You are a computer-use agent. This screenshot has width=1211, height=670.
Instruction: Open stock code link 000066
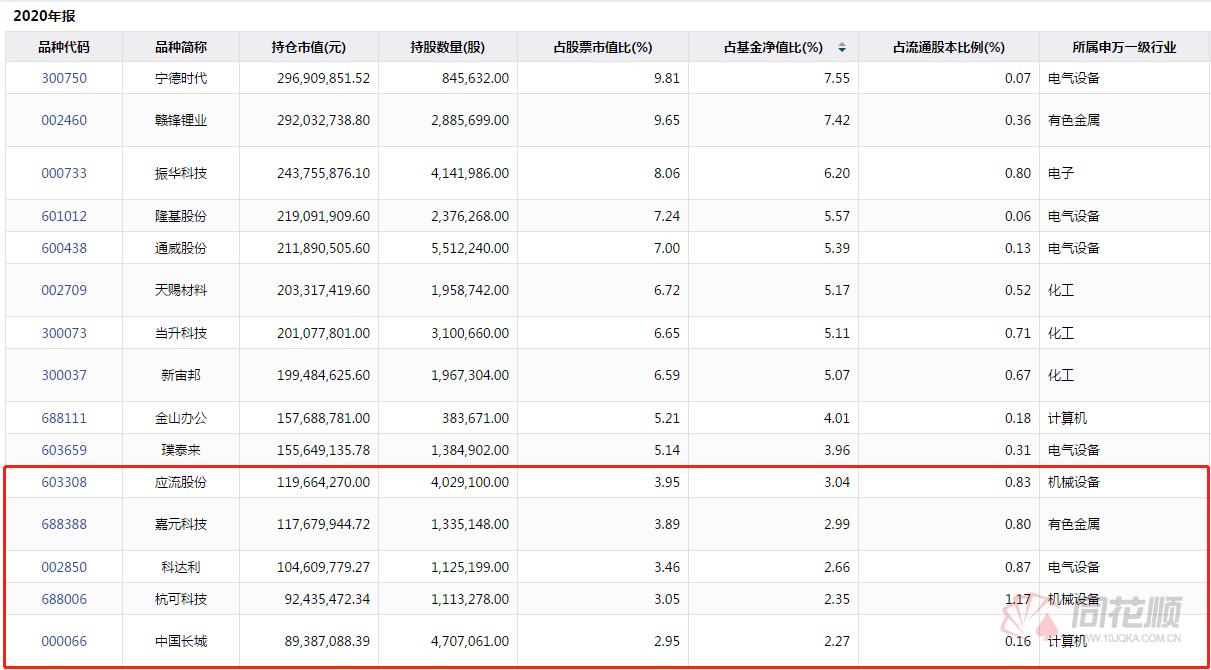pos(64,641)
